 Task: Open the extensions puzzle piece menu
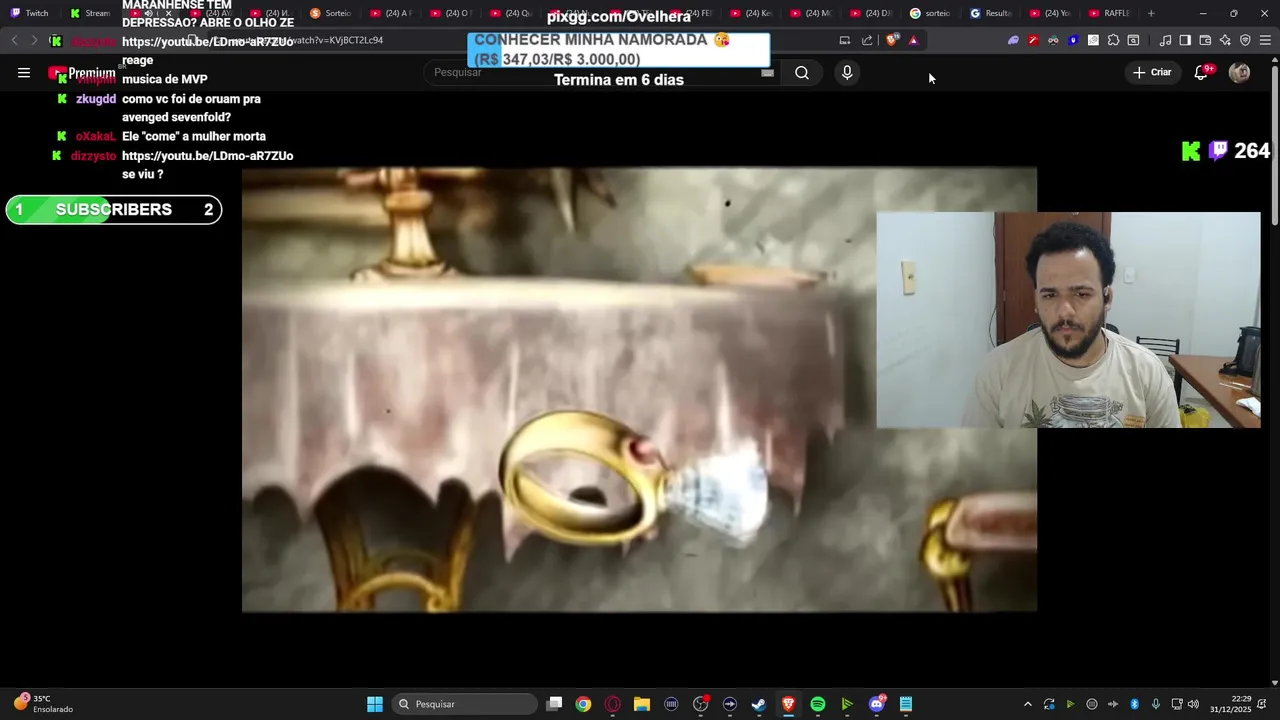(1113, 40)
